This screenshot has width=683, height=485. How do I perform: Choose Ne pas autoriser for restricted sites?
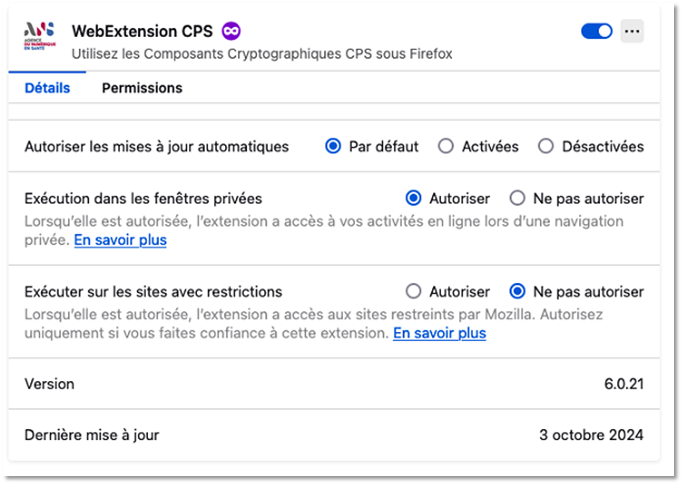coord(518,292)
